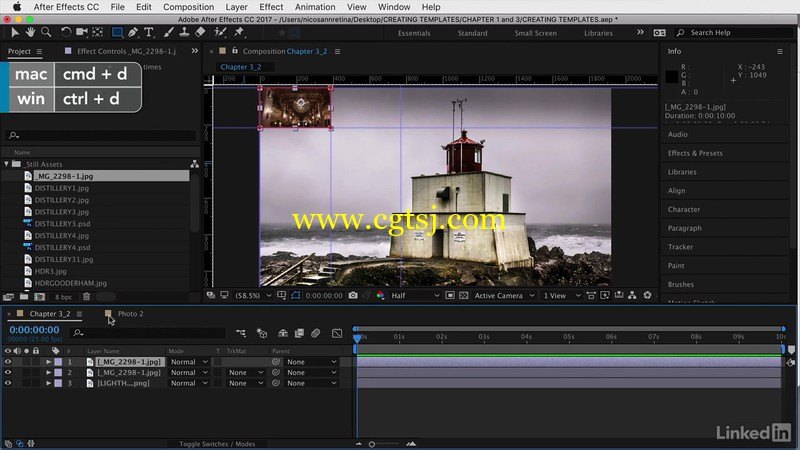The height and width of the screenshot is (450, 800).
Task: Open the Half resolution dropdown
Action: point(415,295)
